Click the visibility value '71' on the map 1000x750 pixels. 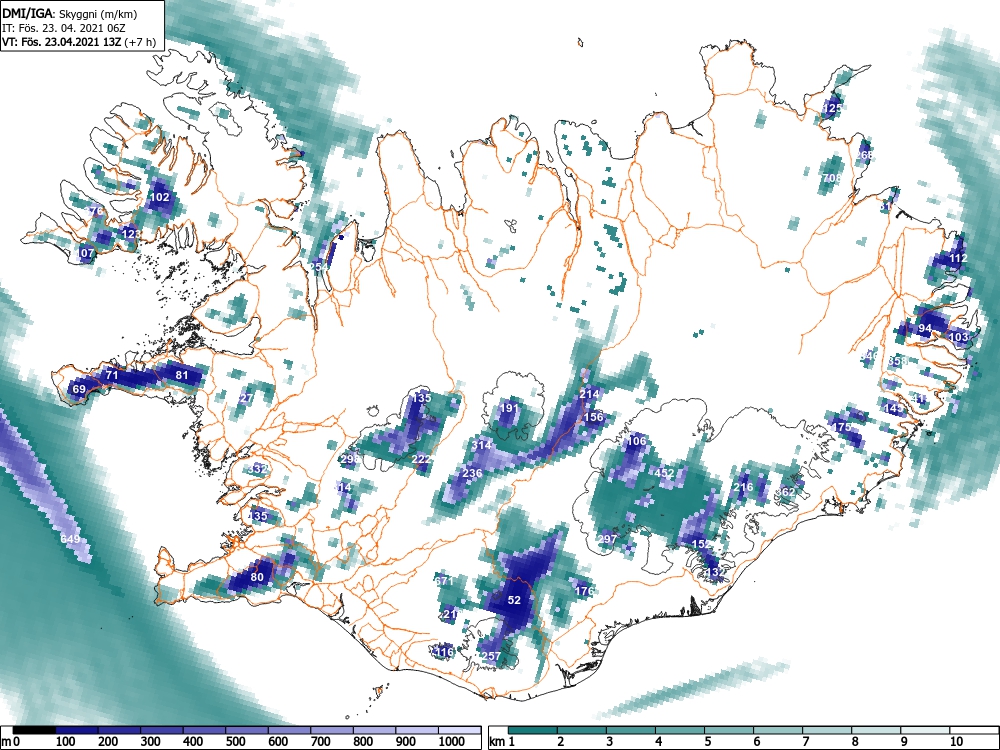[112, 375]
